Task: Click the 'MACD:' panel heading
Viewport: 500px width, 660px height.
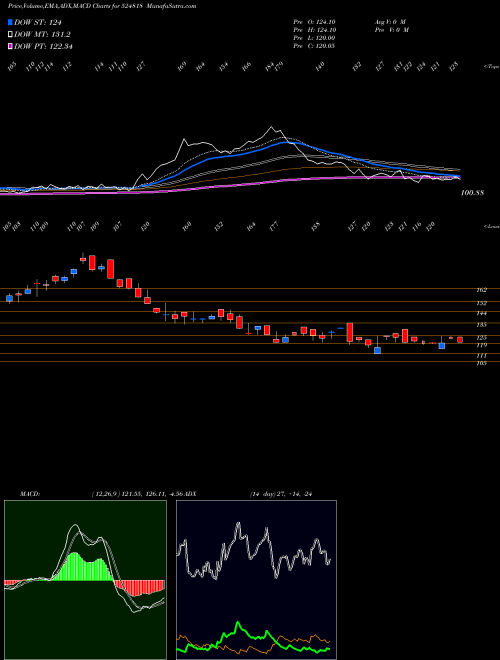Action: pos(30,494)
